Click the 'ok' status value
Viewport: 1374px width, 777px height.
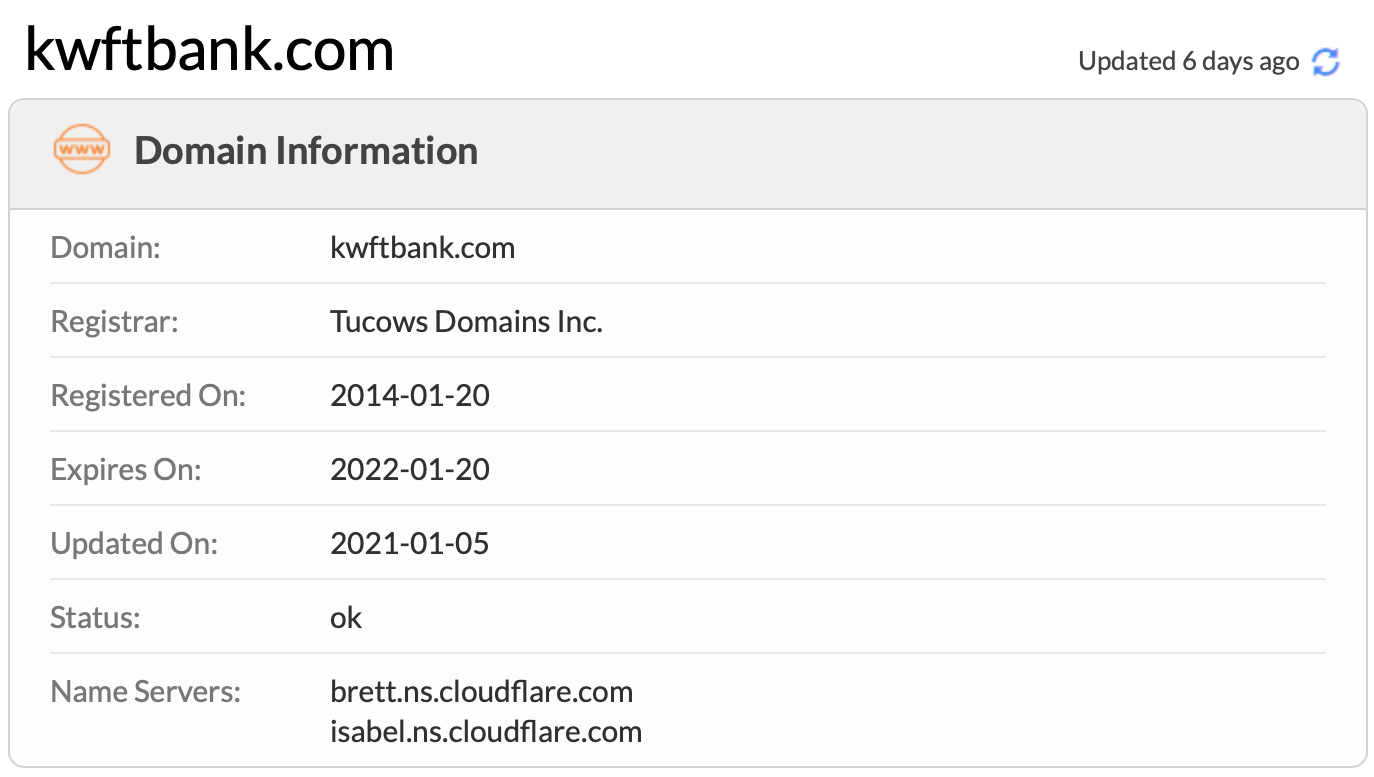pyautogui.click(x=346, y=618)
